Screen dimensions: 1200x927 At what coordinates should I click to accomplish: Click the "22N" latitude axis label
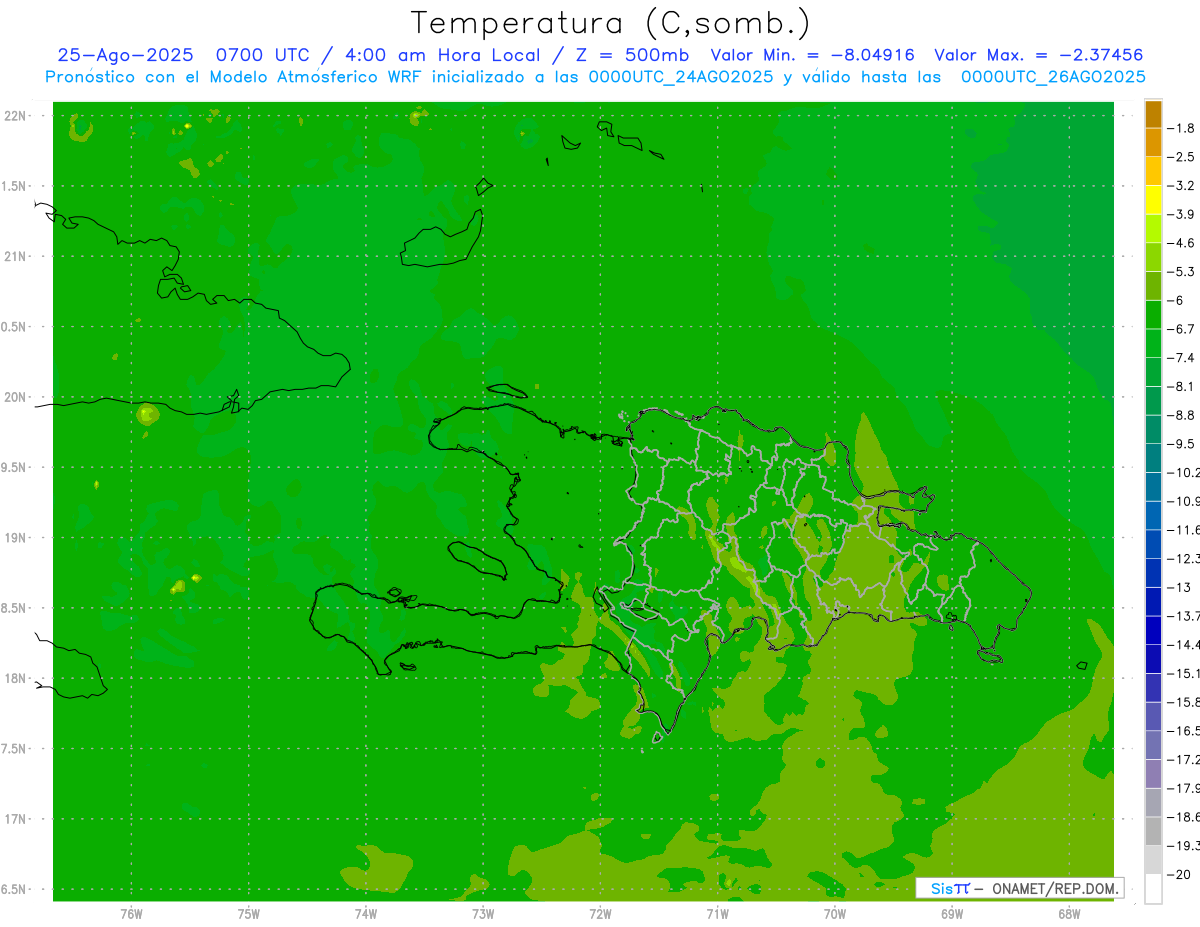tap(14, 116)
